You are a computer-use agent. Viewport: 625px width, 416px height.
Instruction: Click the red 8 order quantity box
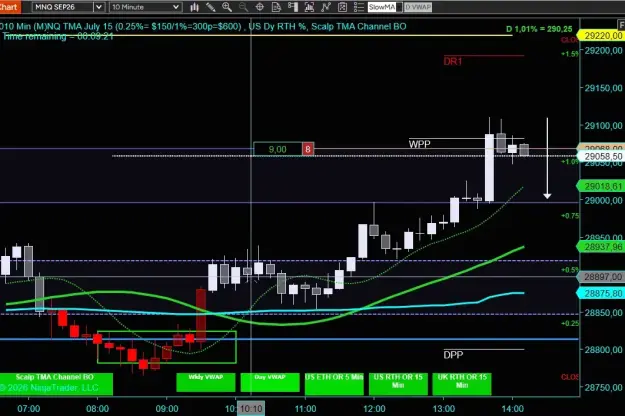coord(308,149)
